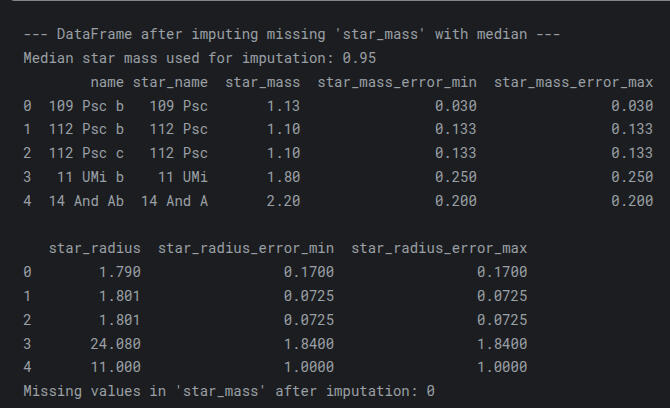Click the DataFrame after imputing title line
This screenshot has height=408, width=670.
coord(291,36)
